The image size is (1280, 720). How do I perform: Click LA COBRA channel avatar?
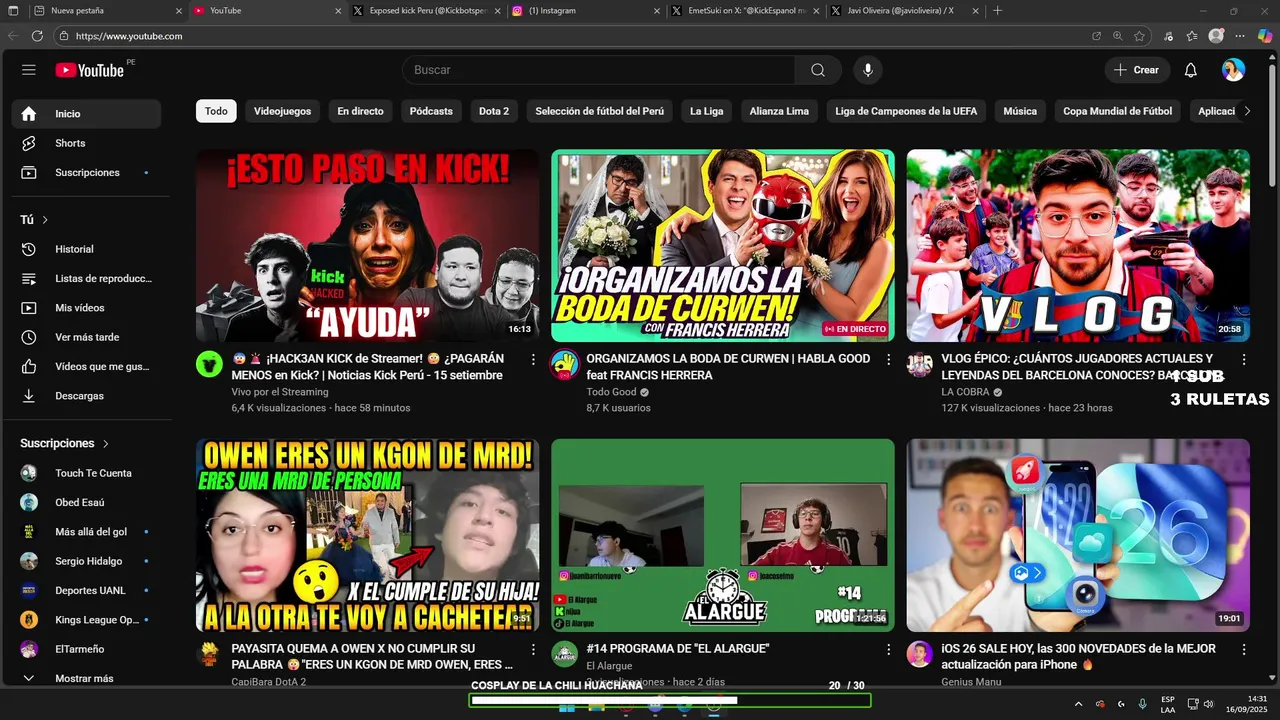tap(919, 364)
